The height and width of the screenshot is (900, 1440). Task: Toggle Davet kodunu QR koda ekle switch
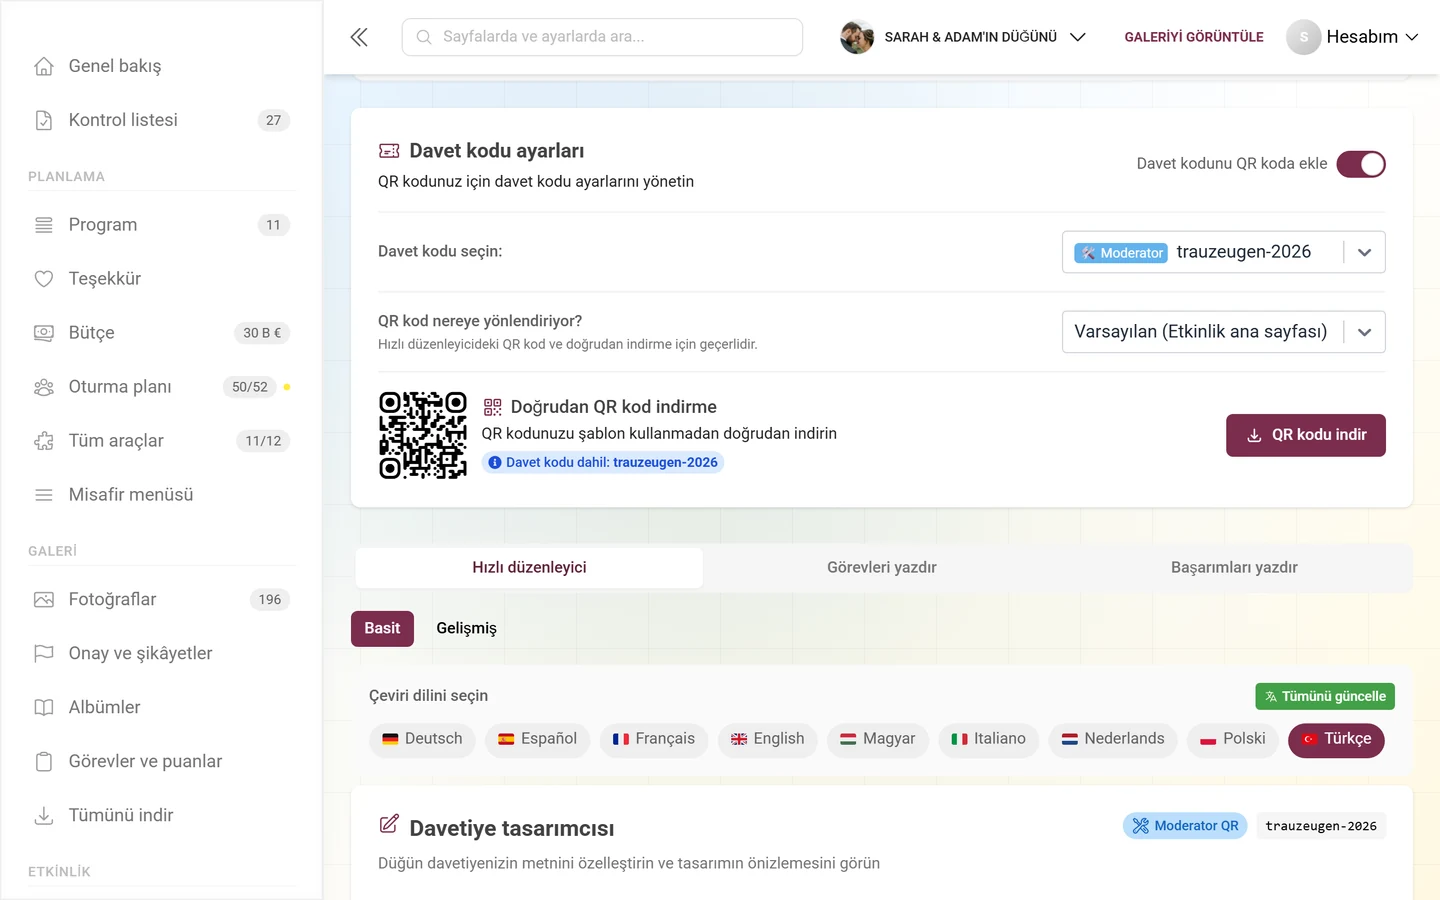click(1361, 164)
